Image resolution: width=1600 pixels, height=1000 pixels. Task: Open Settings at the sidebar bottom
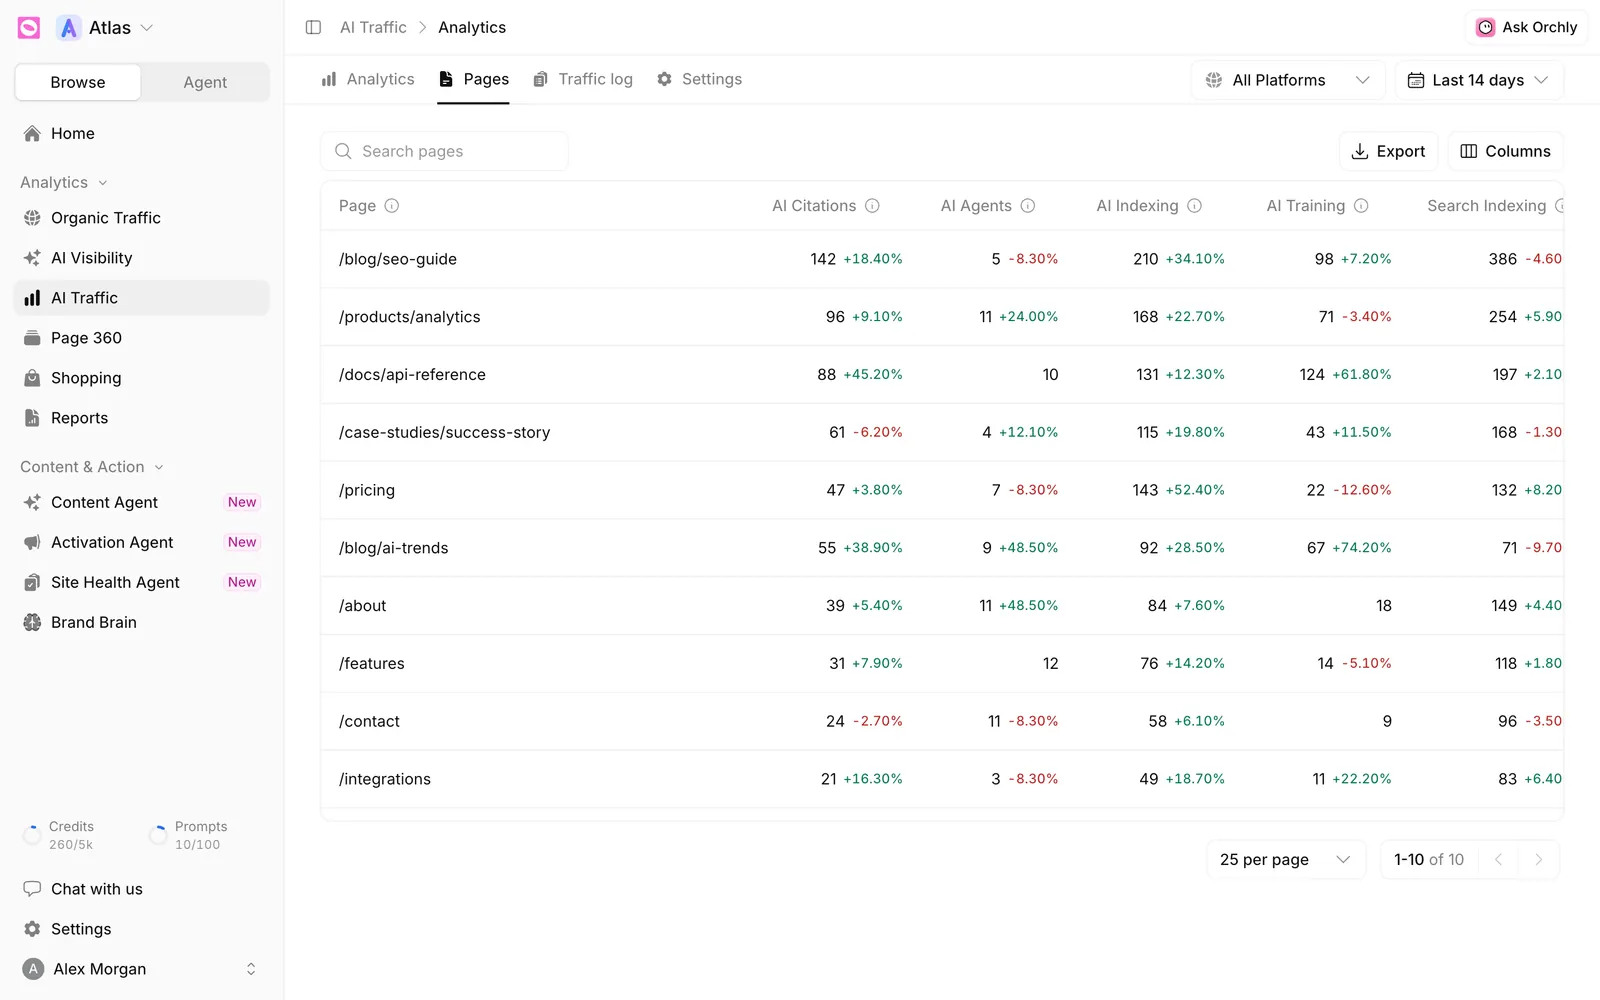point(142,929)
